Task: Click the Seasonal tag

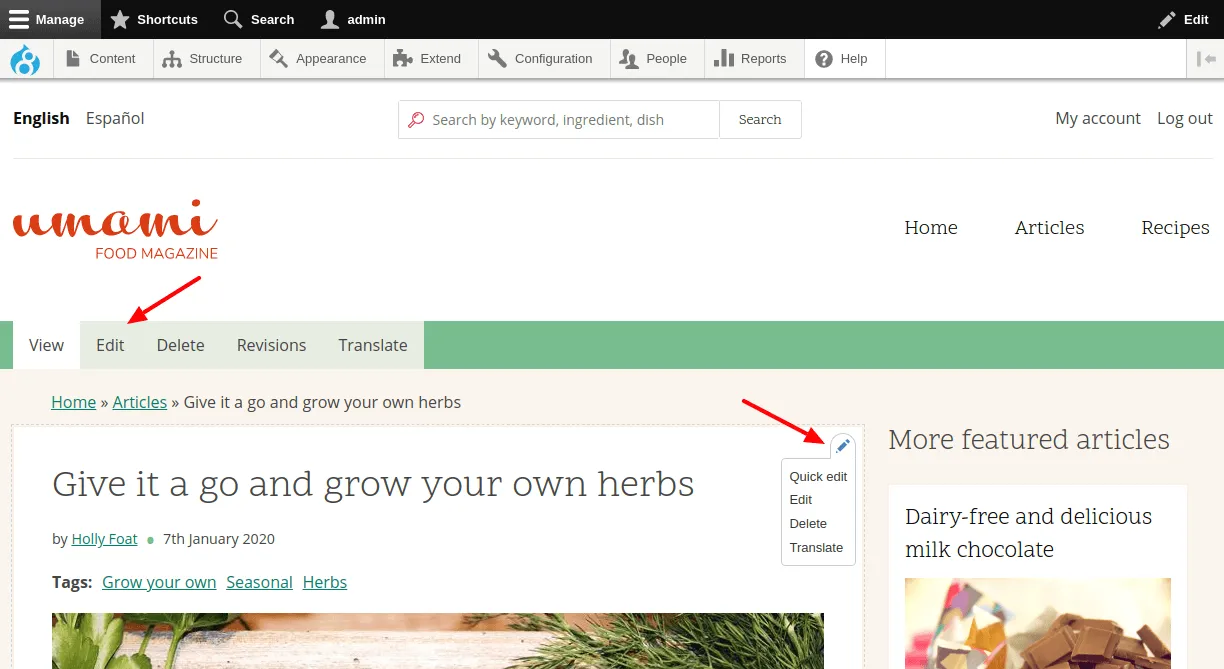Action: point(259,582)
